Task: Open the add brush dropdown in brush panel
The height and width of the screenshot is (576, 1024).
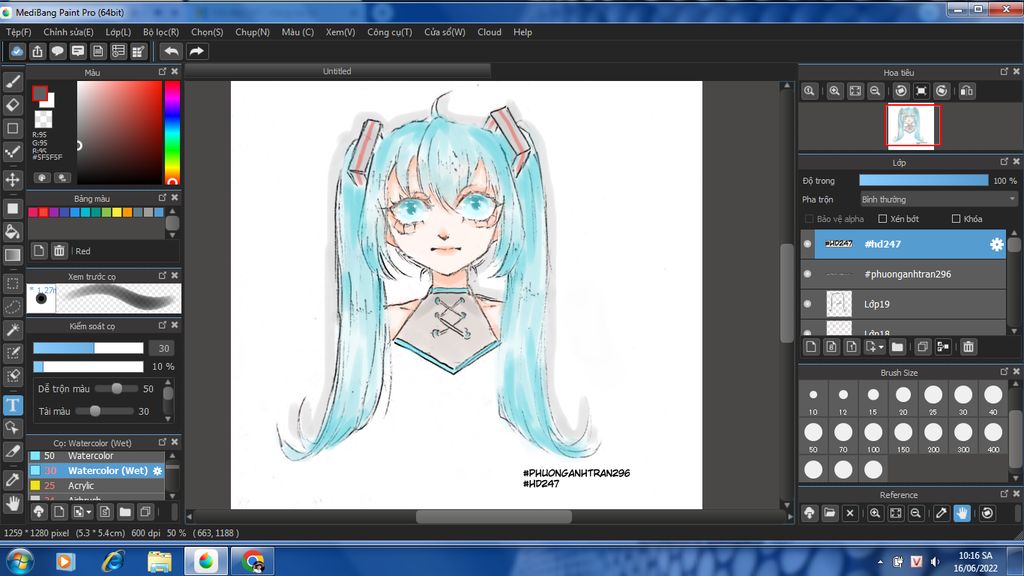Action: [x=89, y=512]
